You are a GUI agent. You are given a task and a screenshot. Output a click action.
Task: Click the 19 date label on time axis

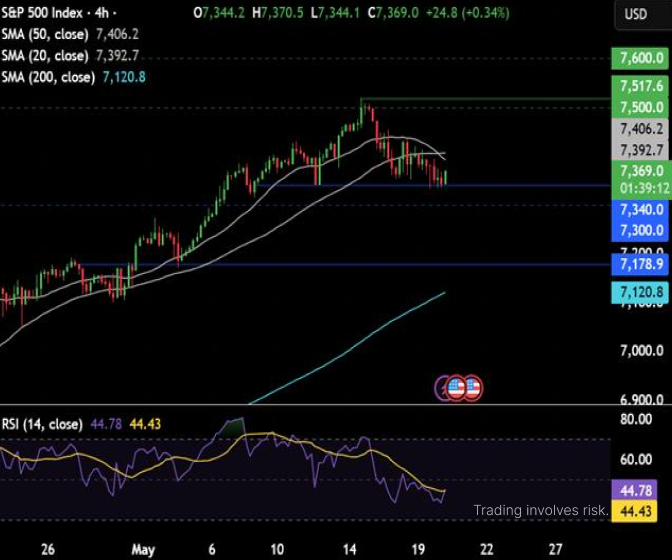tap(418, 549)
